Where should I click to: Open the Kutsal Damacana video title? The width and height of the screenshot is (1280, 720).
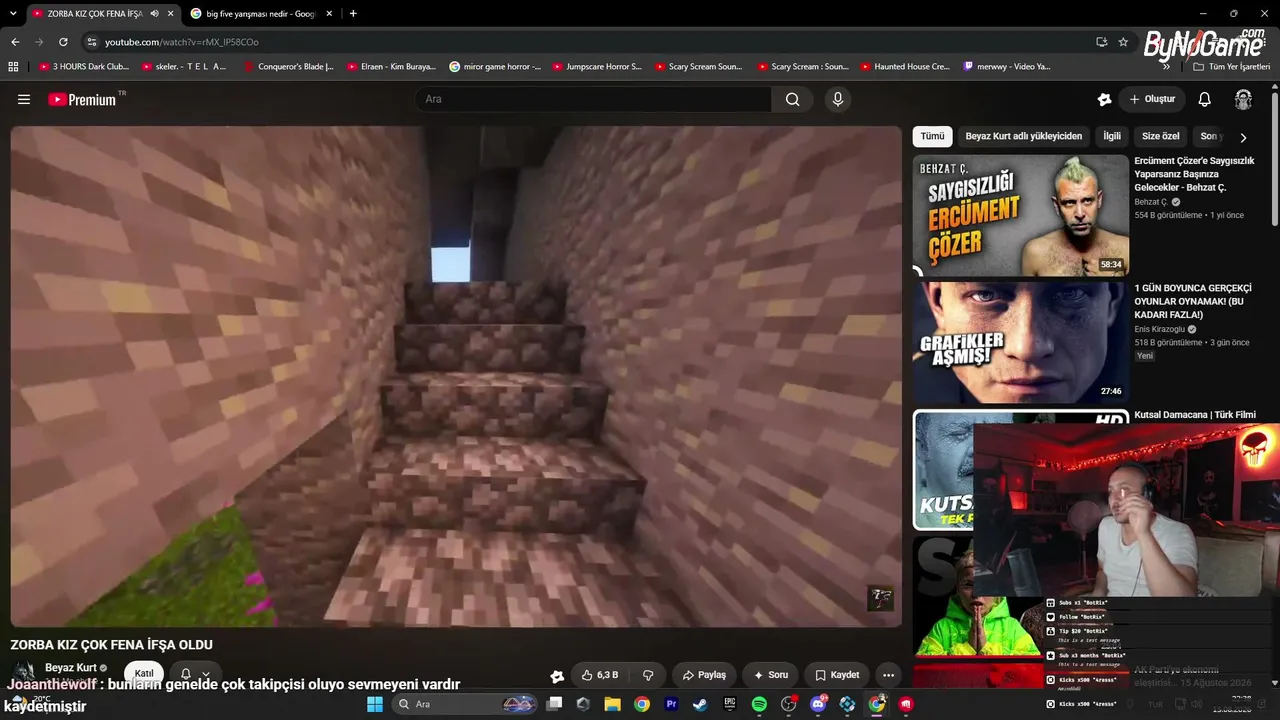(x=1195, y=415)
